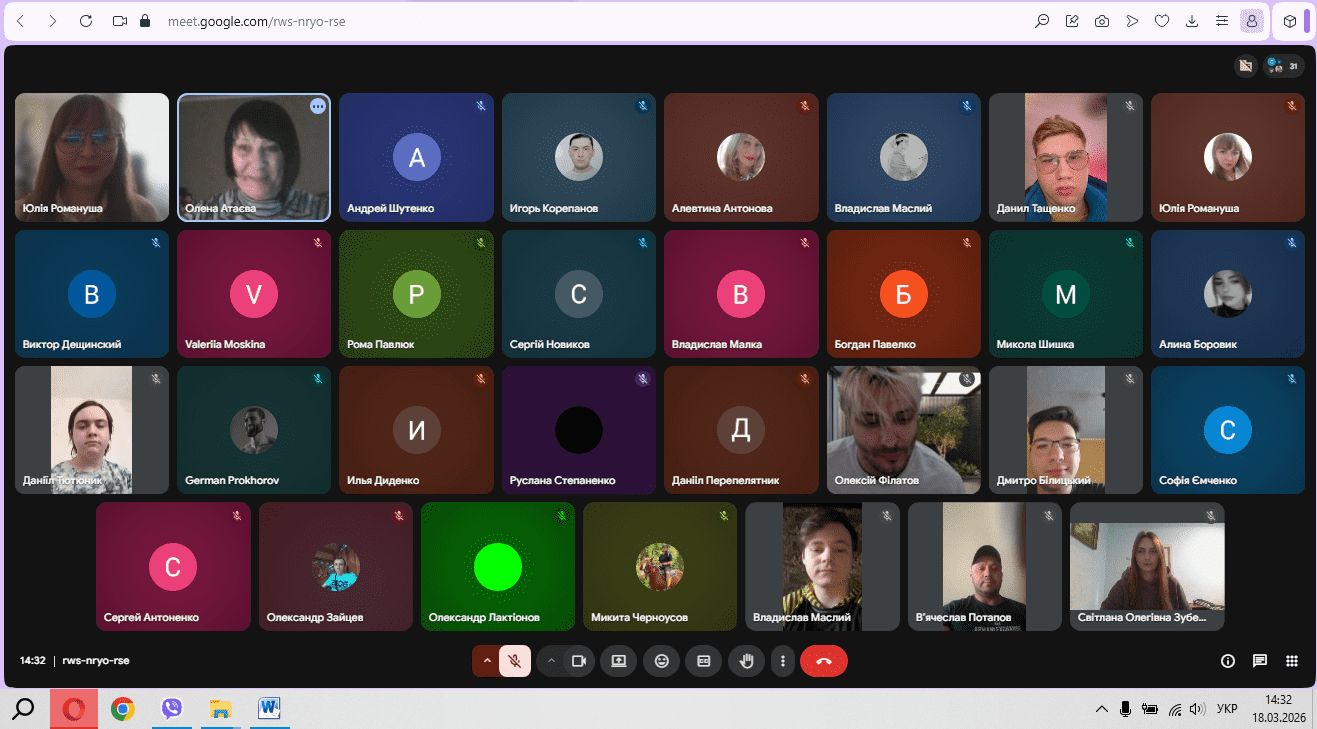Expand audio settings arrow beside the microphone

point(487,661)
